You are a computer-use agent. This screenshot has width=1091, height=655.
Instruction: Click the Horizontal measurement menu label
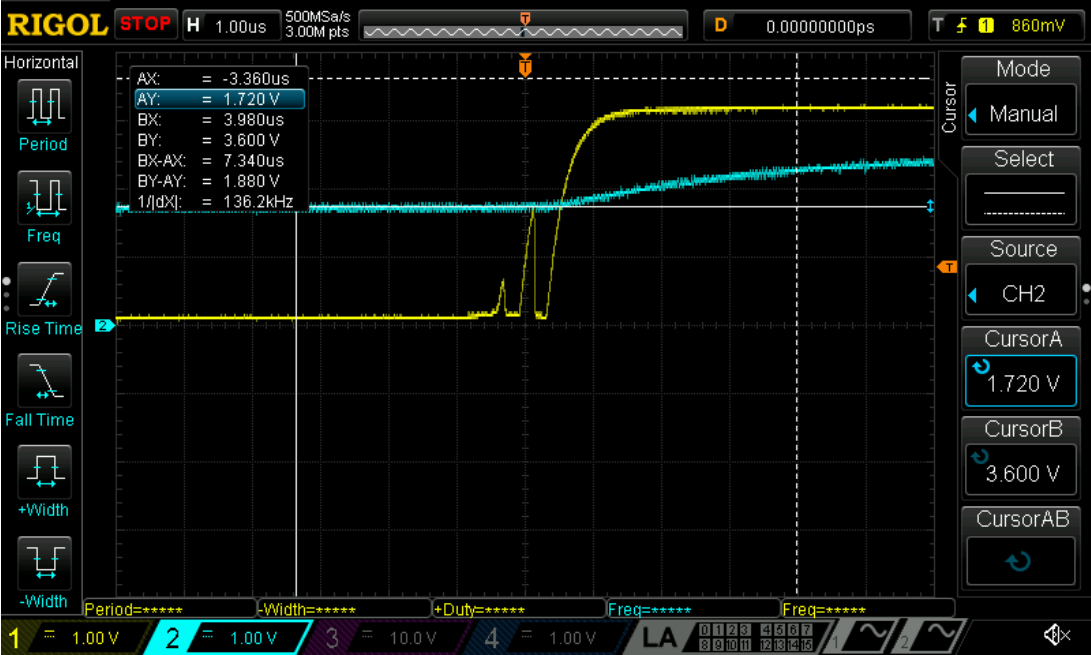(x=42, y=63)
